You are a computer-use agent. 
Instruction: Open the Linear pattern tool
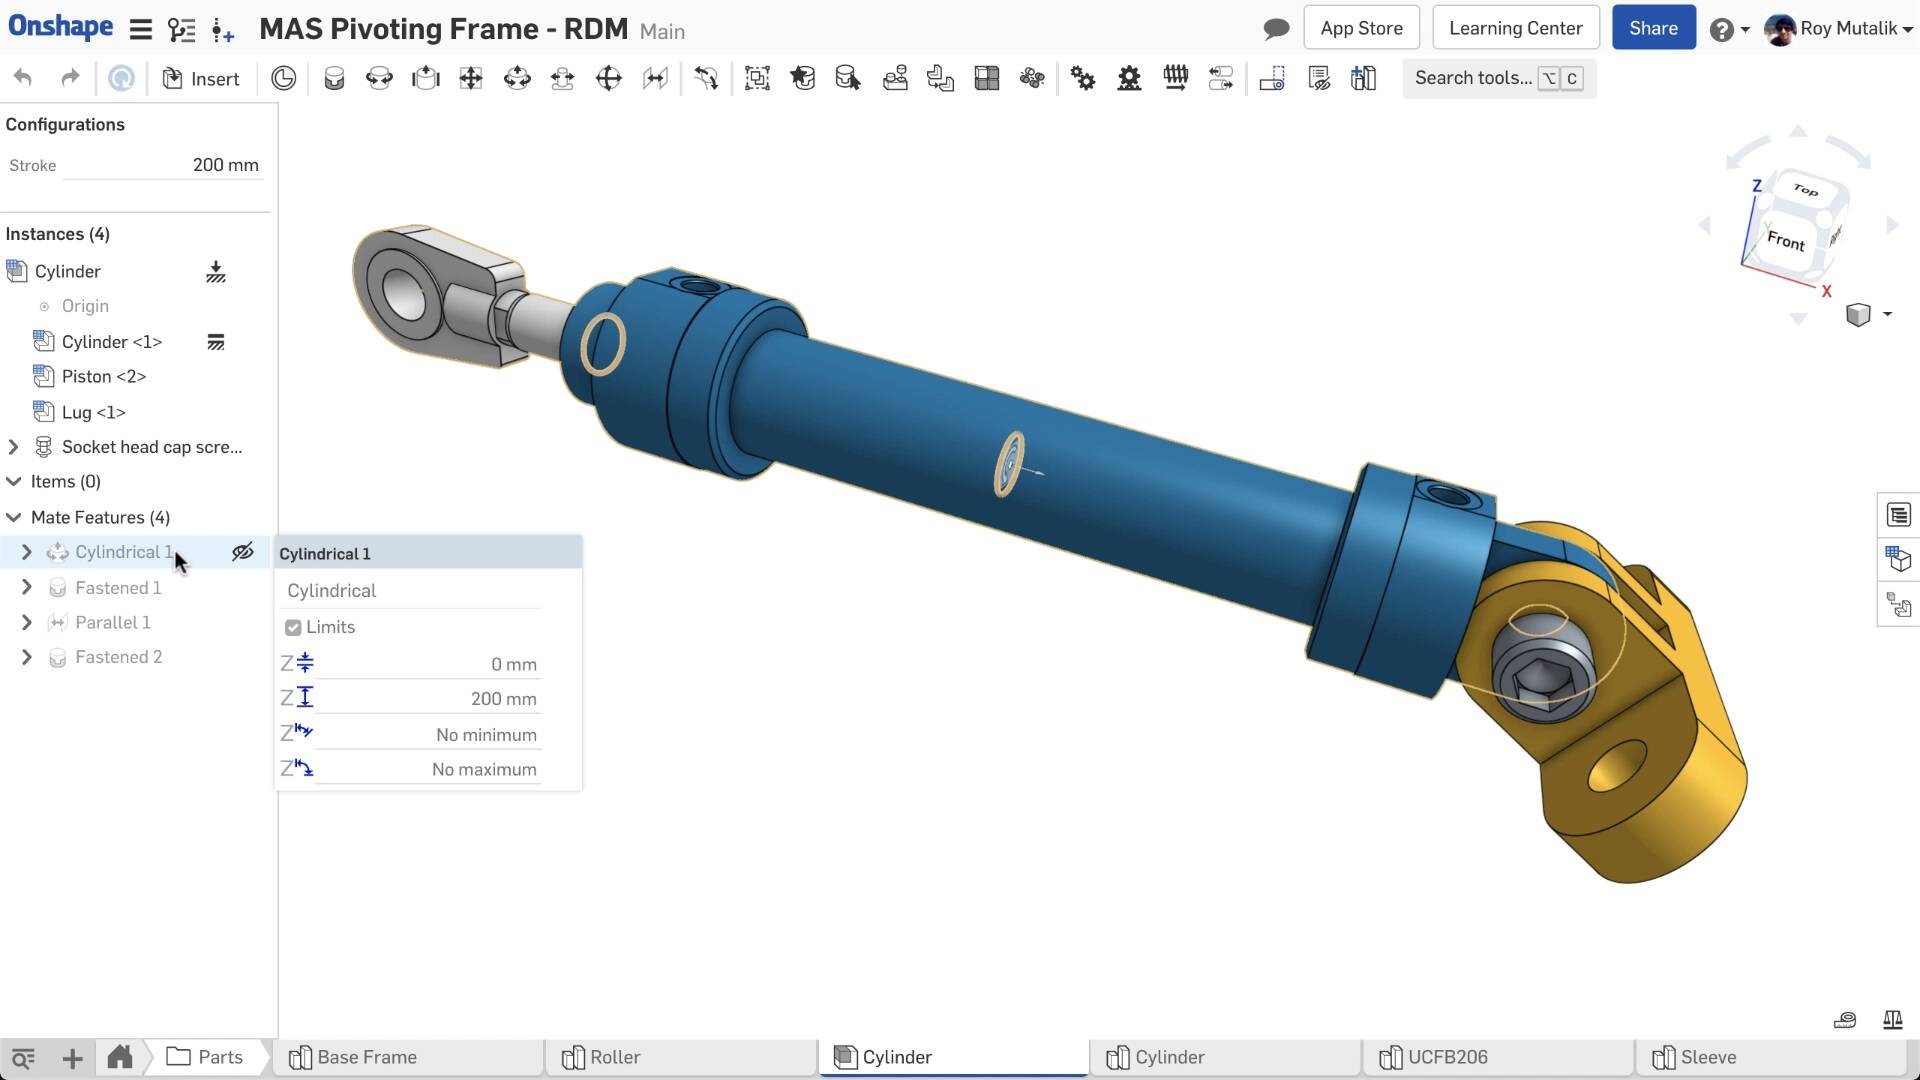click(x=986, y=78)
